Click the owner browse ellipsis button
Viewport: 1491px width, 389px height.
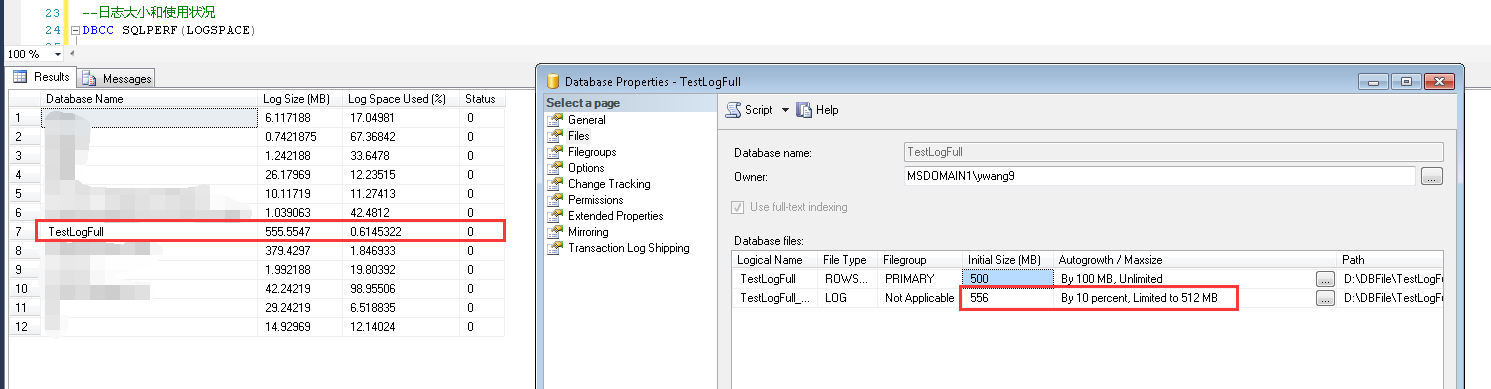point(1431,177)
